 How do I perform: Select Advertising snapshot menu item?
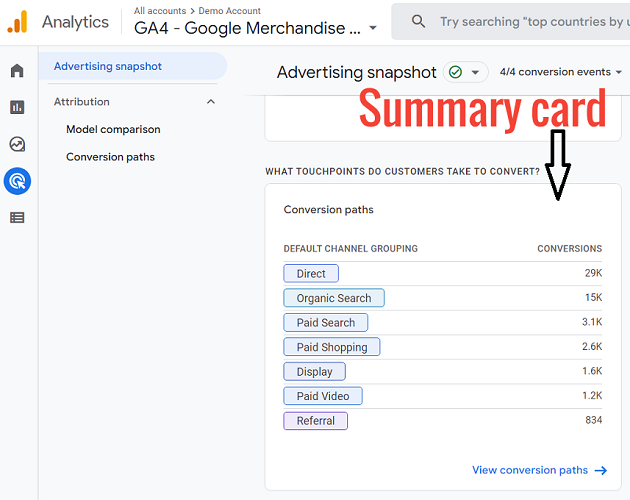pos(133,66)
